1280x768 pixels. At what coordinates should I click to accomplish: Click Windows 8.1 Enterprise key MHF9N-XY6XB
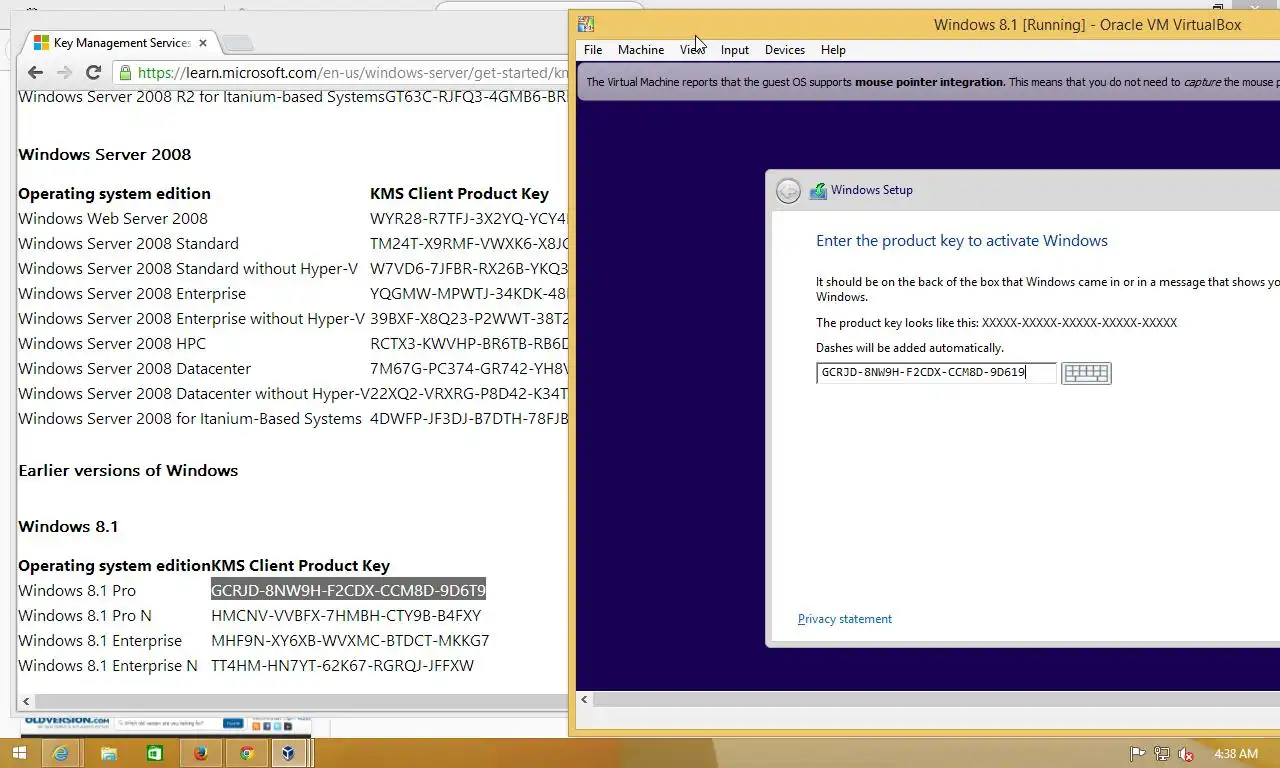pos(350,640)
